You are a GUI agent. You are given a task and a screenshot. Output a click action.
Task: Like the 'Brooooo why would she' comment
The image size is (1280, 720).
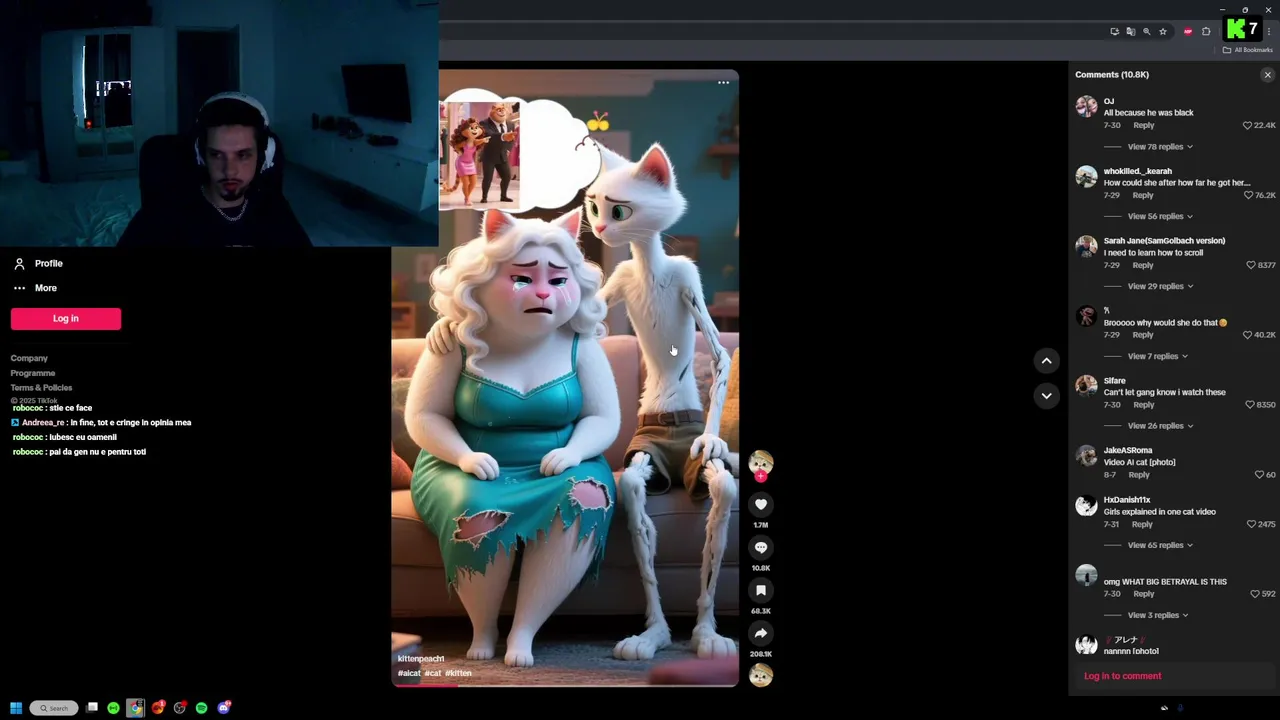[x=1247, y=335]
